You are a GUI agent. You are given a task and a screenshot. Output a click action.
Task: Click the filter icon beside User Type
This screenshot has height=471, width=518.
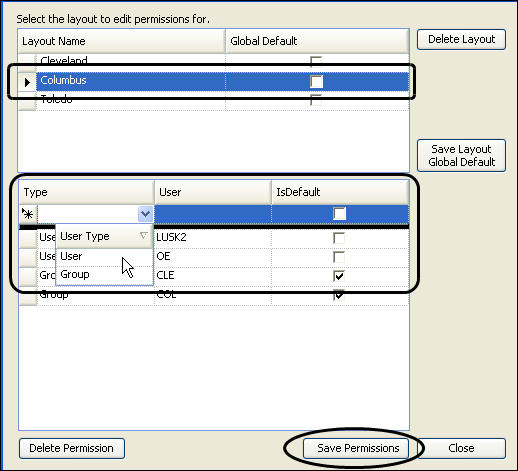pyautogui.click(x=144, y=236)
